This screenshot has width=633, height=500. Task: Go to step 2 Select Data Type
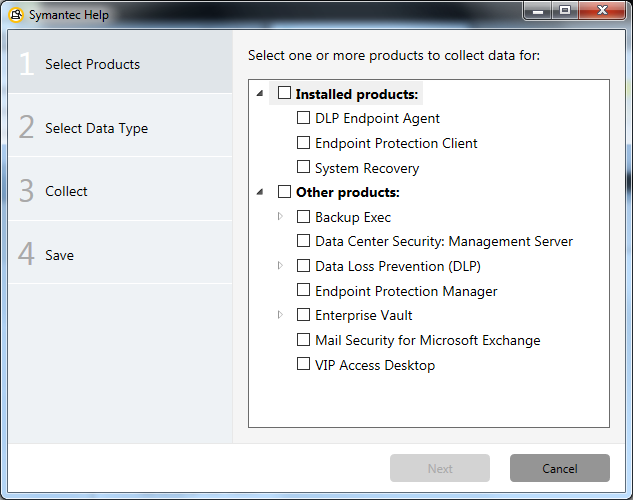[x=120, y=126]
